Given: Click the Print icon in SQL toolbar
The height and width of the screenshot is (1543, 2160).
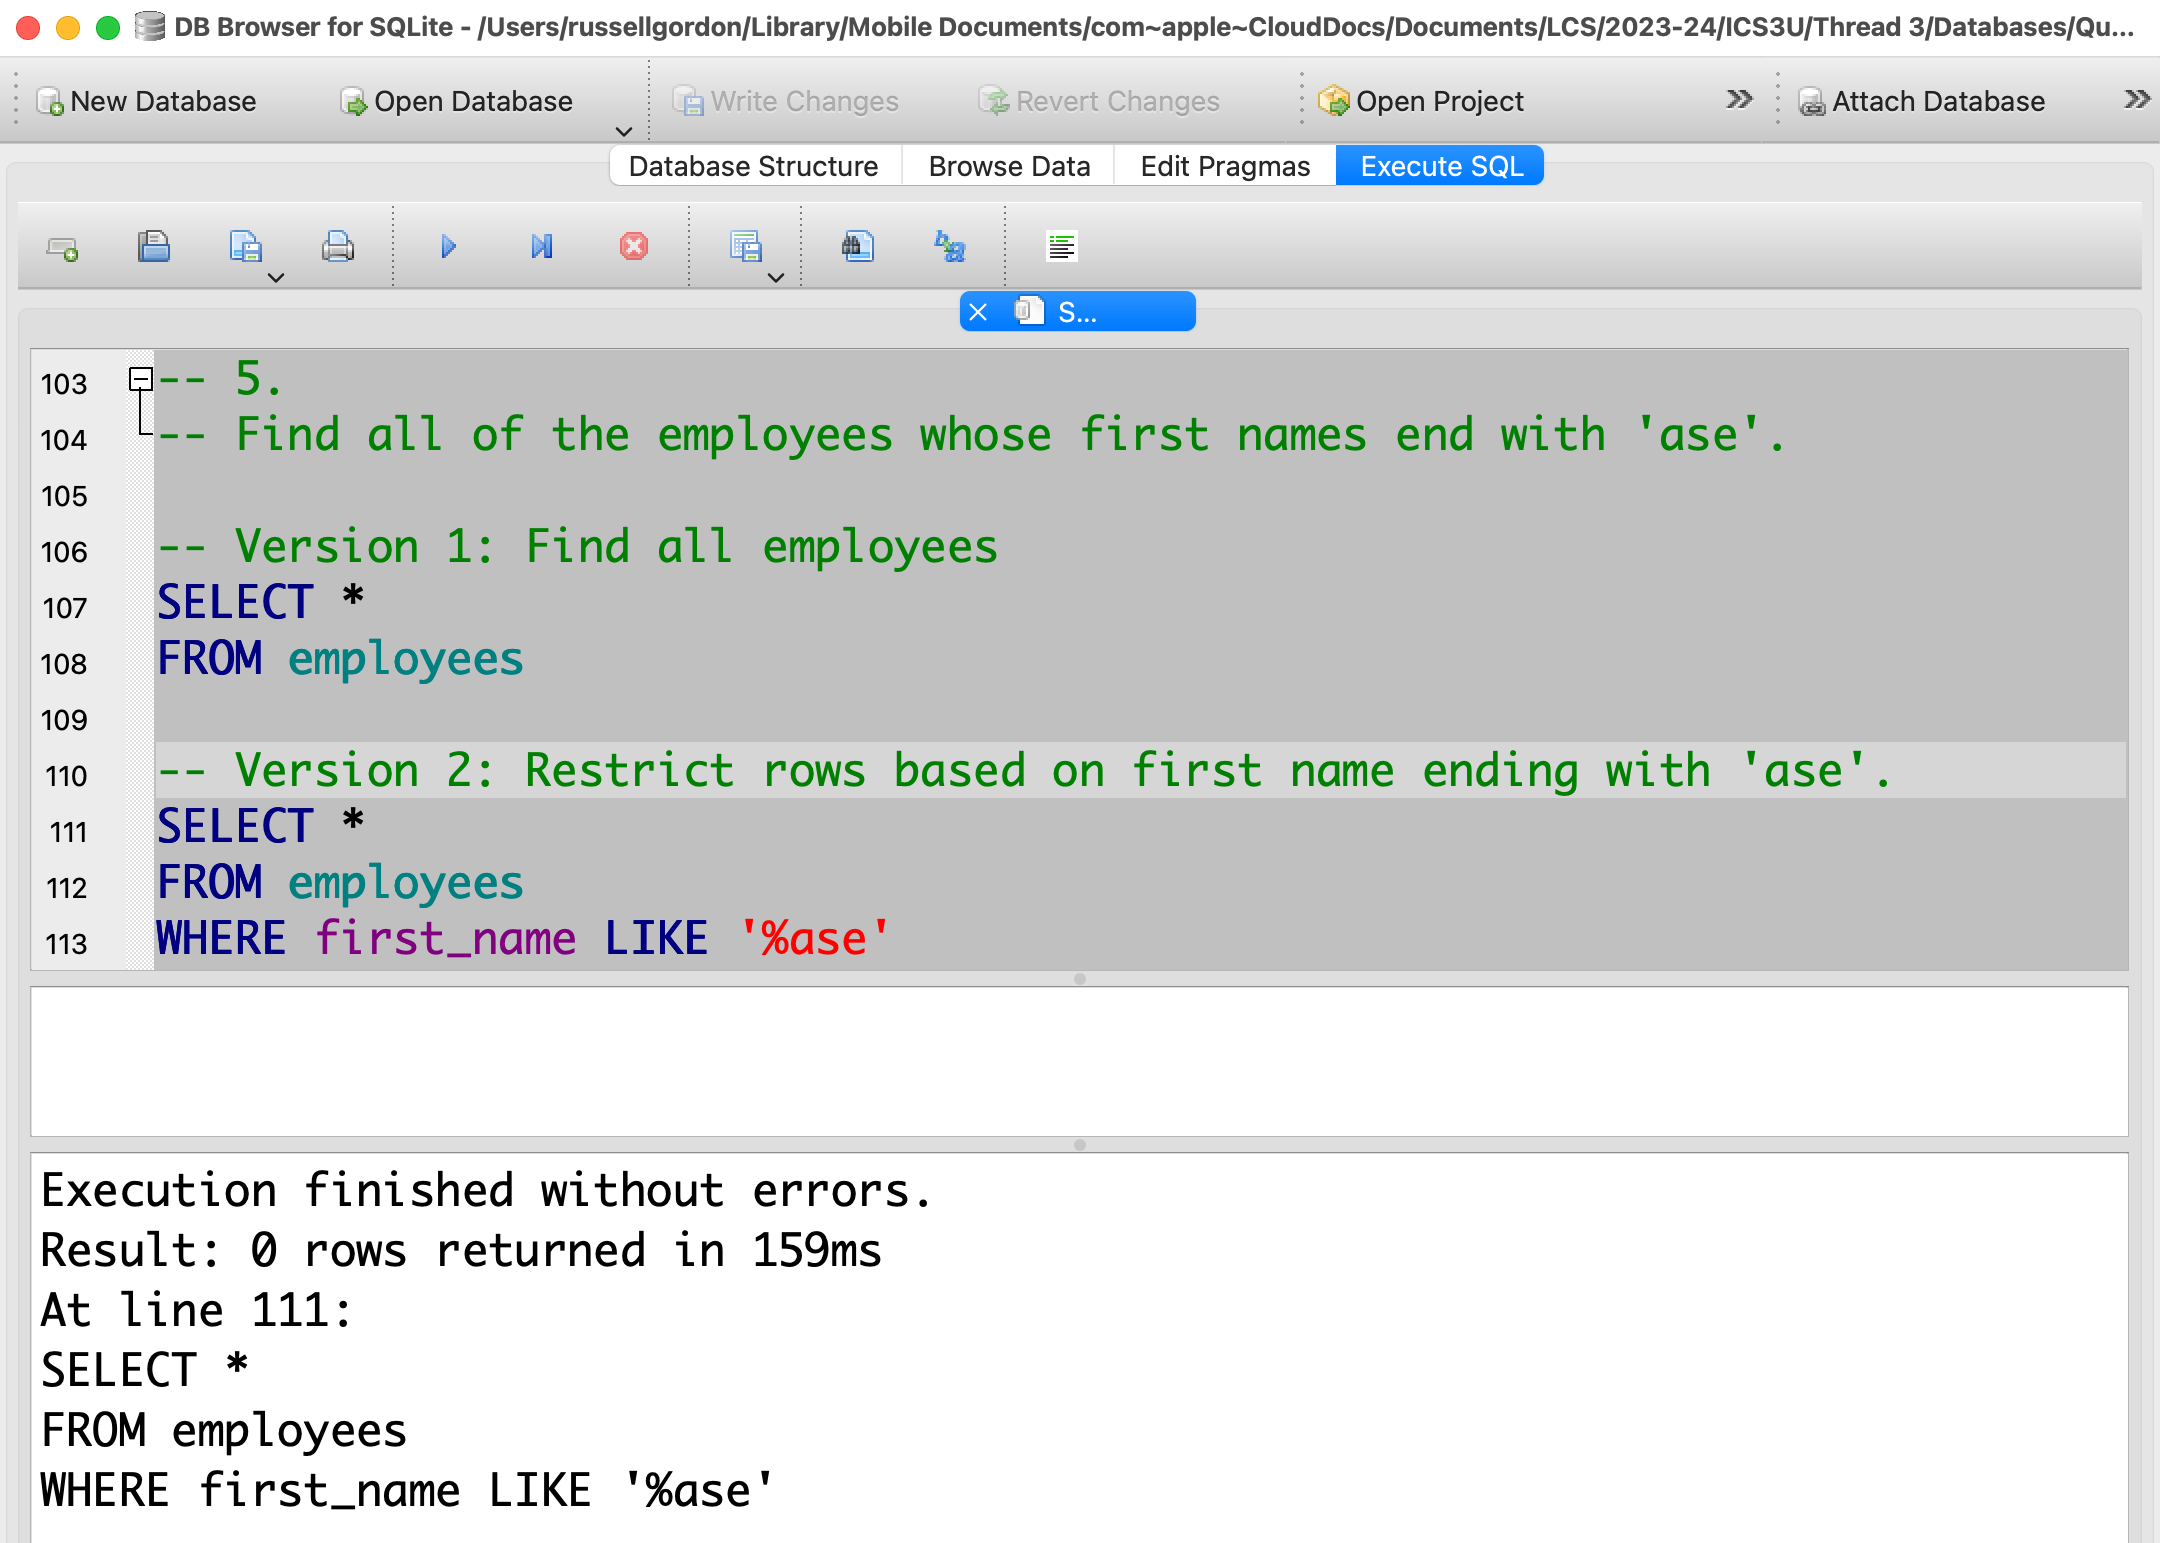Looking at the screenshot, I should click(338, 247).
